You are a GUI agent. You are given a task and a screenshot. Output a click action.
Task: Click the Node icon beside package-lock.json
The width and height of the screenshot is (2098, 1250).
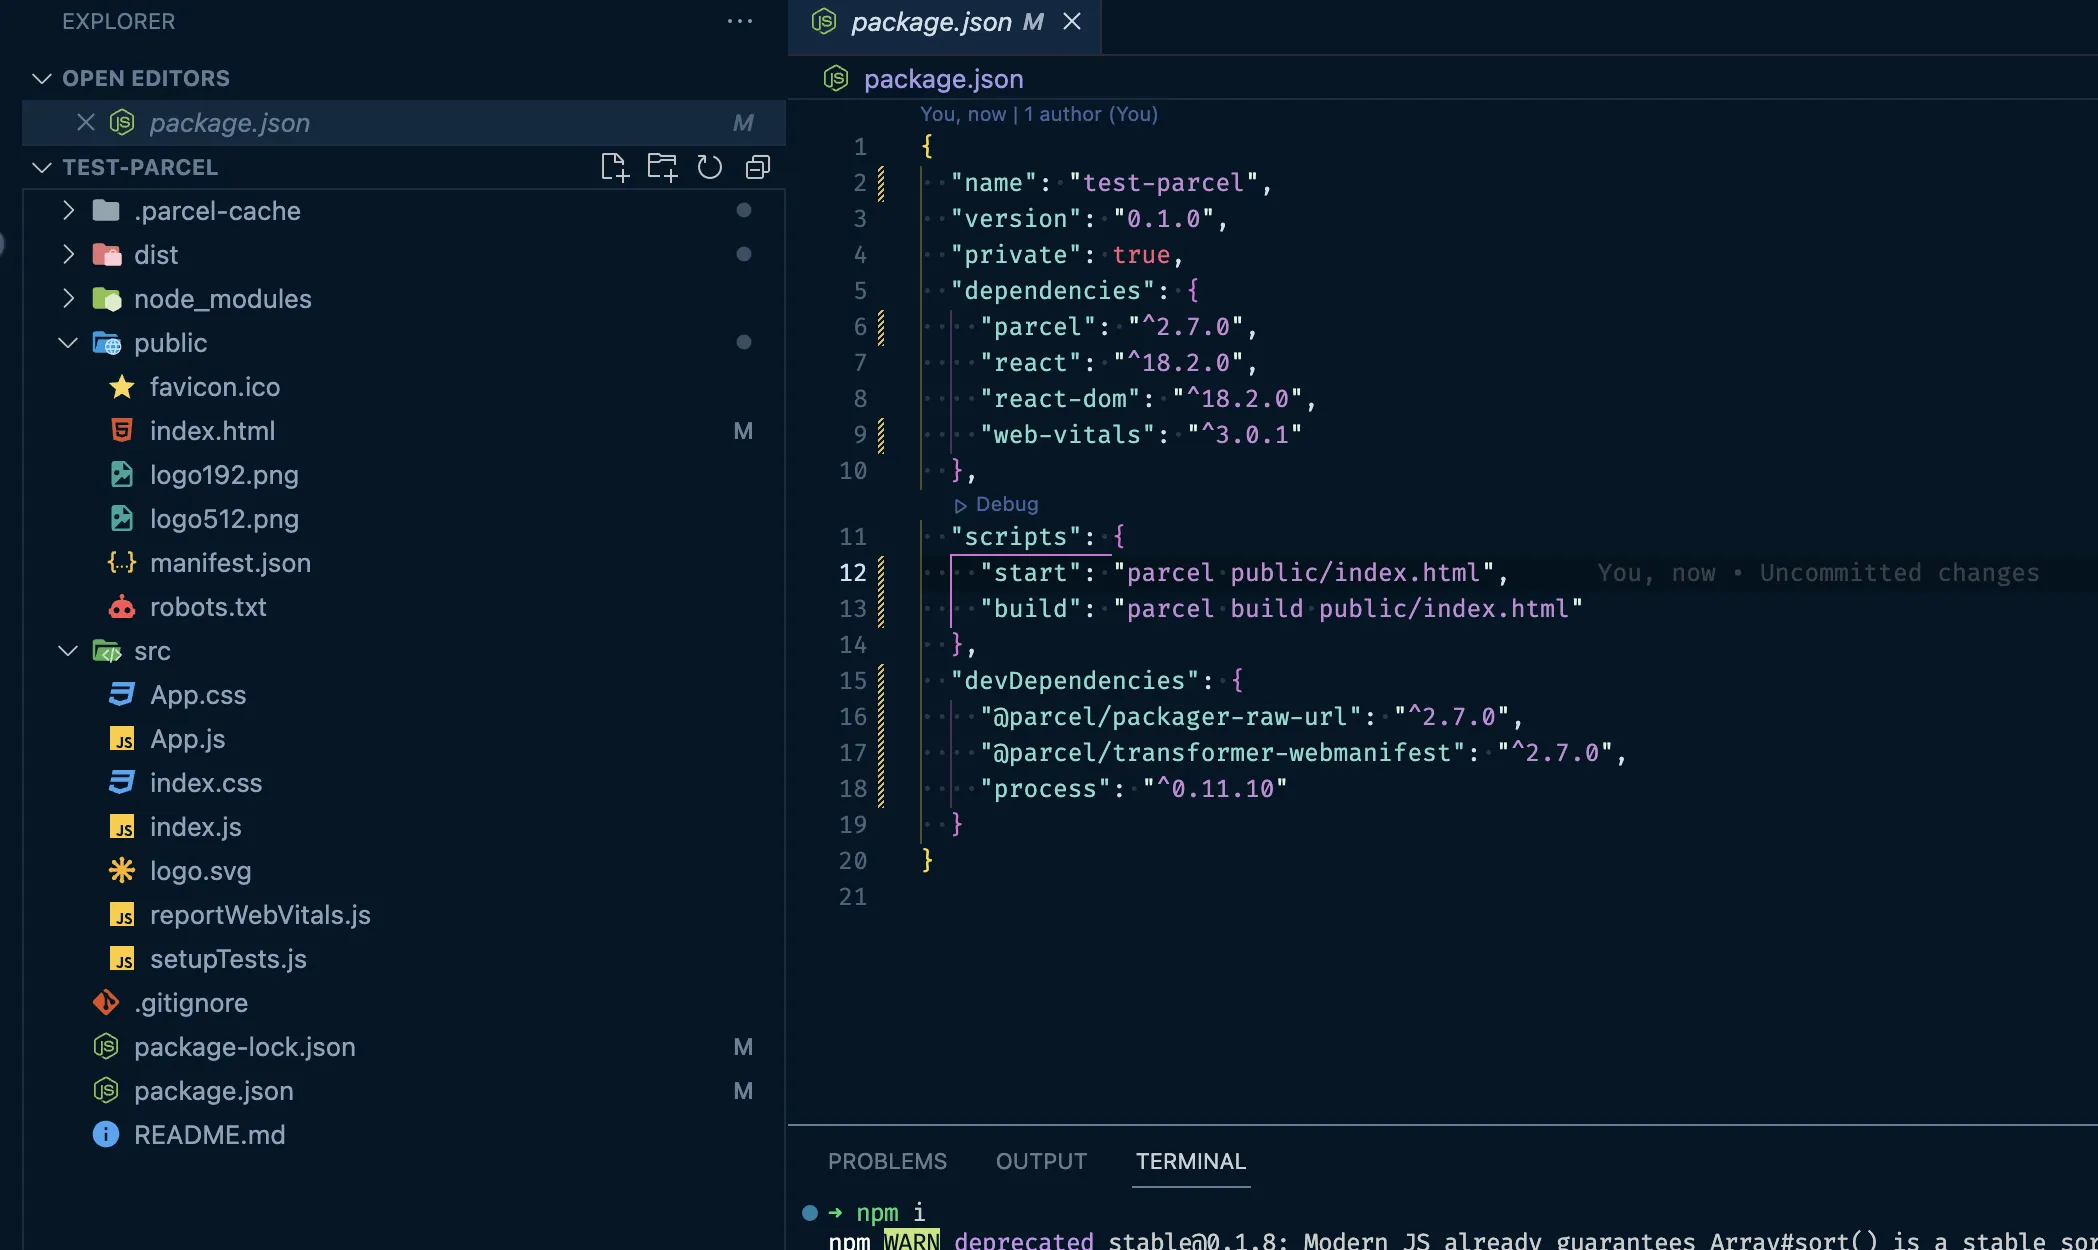point(106,1047)
